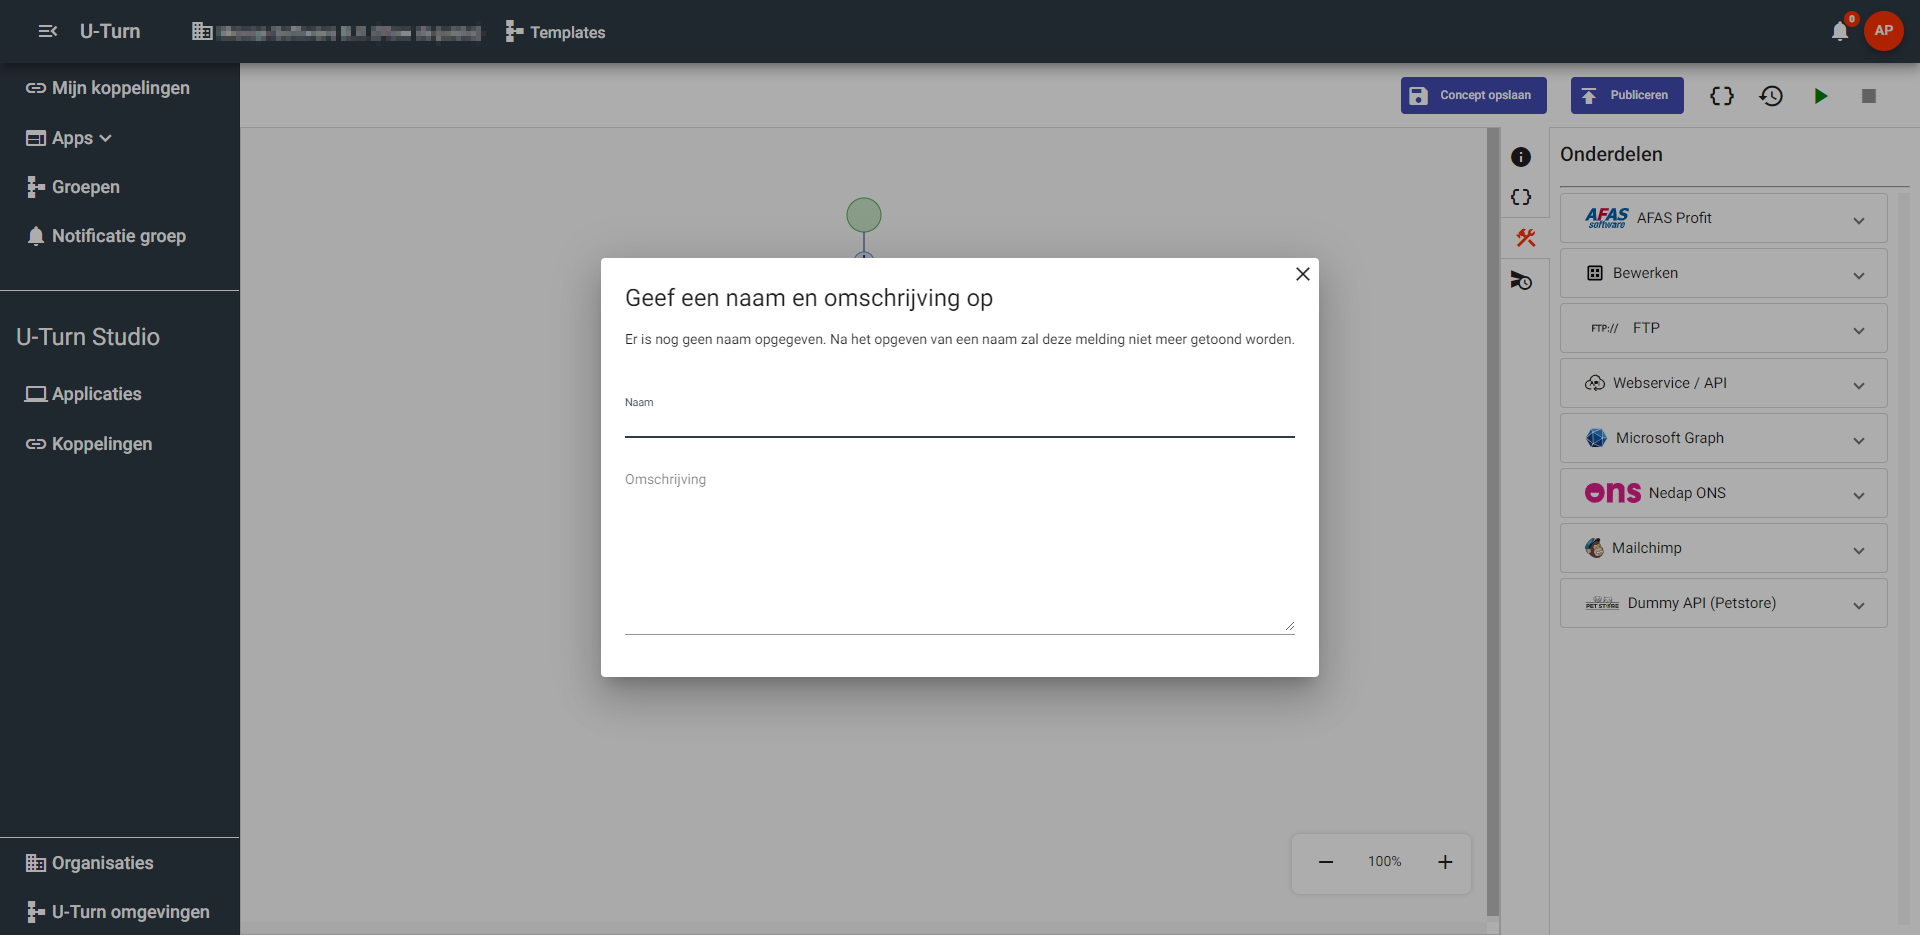Collapse sidebar with the hamburger menu icon
The image size is (1920, 935).
tap(47, 32)
